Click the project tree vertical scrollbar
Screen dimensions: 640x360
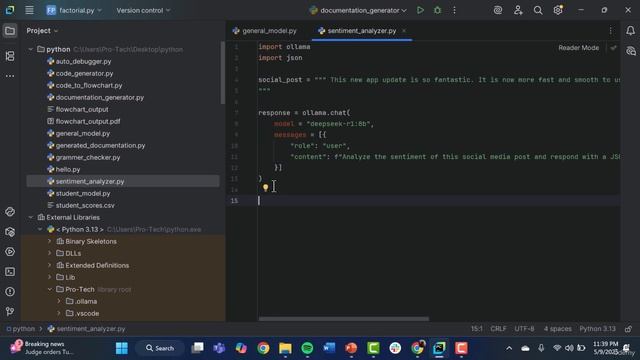(x=223, y=73)
